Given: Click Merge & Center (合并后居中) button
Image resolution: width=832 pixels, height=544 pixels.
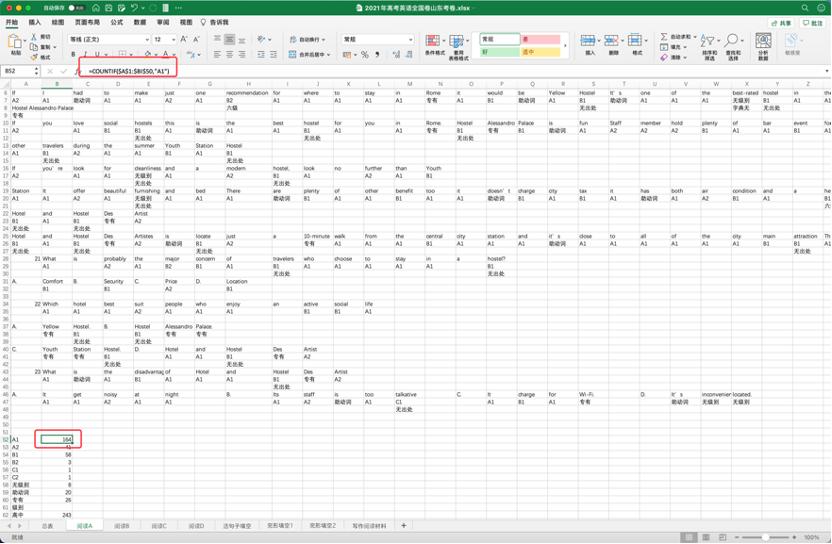Looking at the screenshot, I should [x=309, y=54].
